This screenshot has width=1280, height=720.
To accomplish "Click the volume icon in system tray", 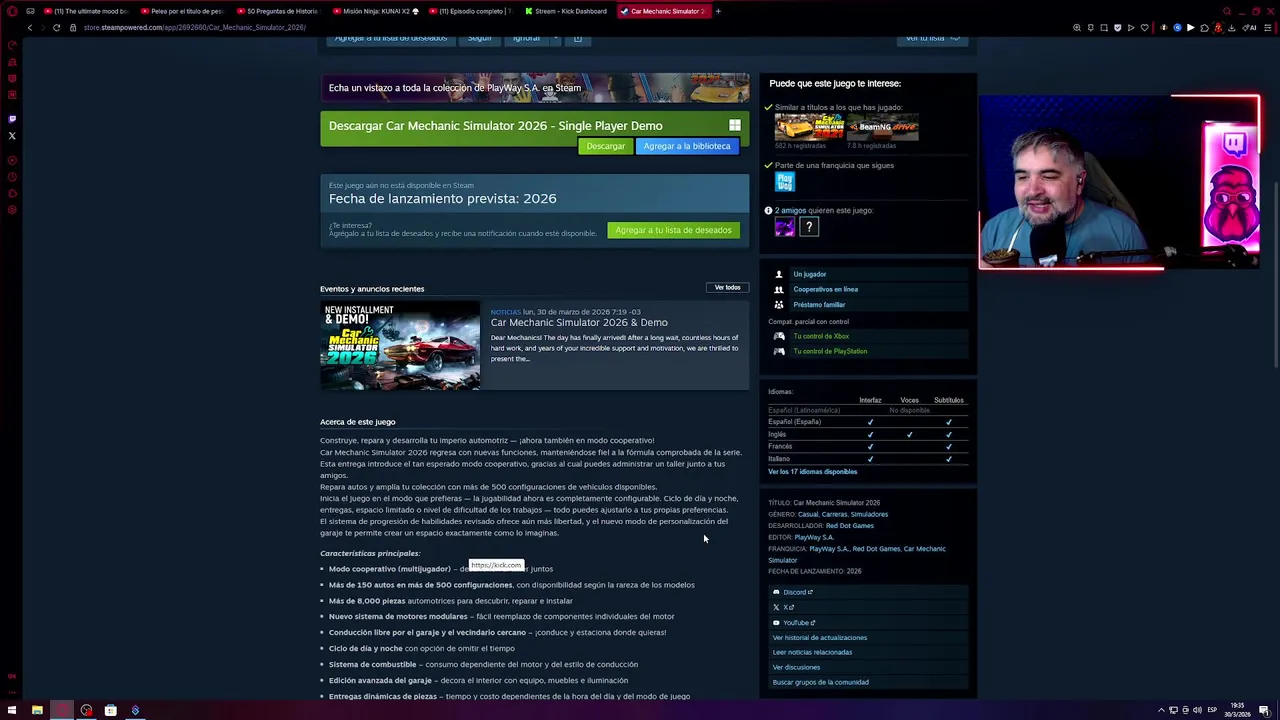I will click(1197, 710).
